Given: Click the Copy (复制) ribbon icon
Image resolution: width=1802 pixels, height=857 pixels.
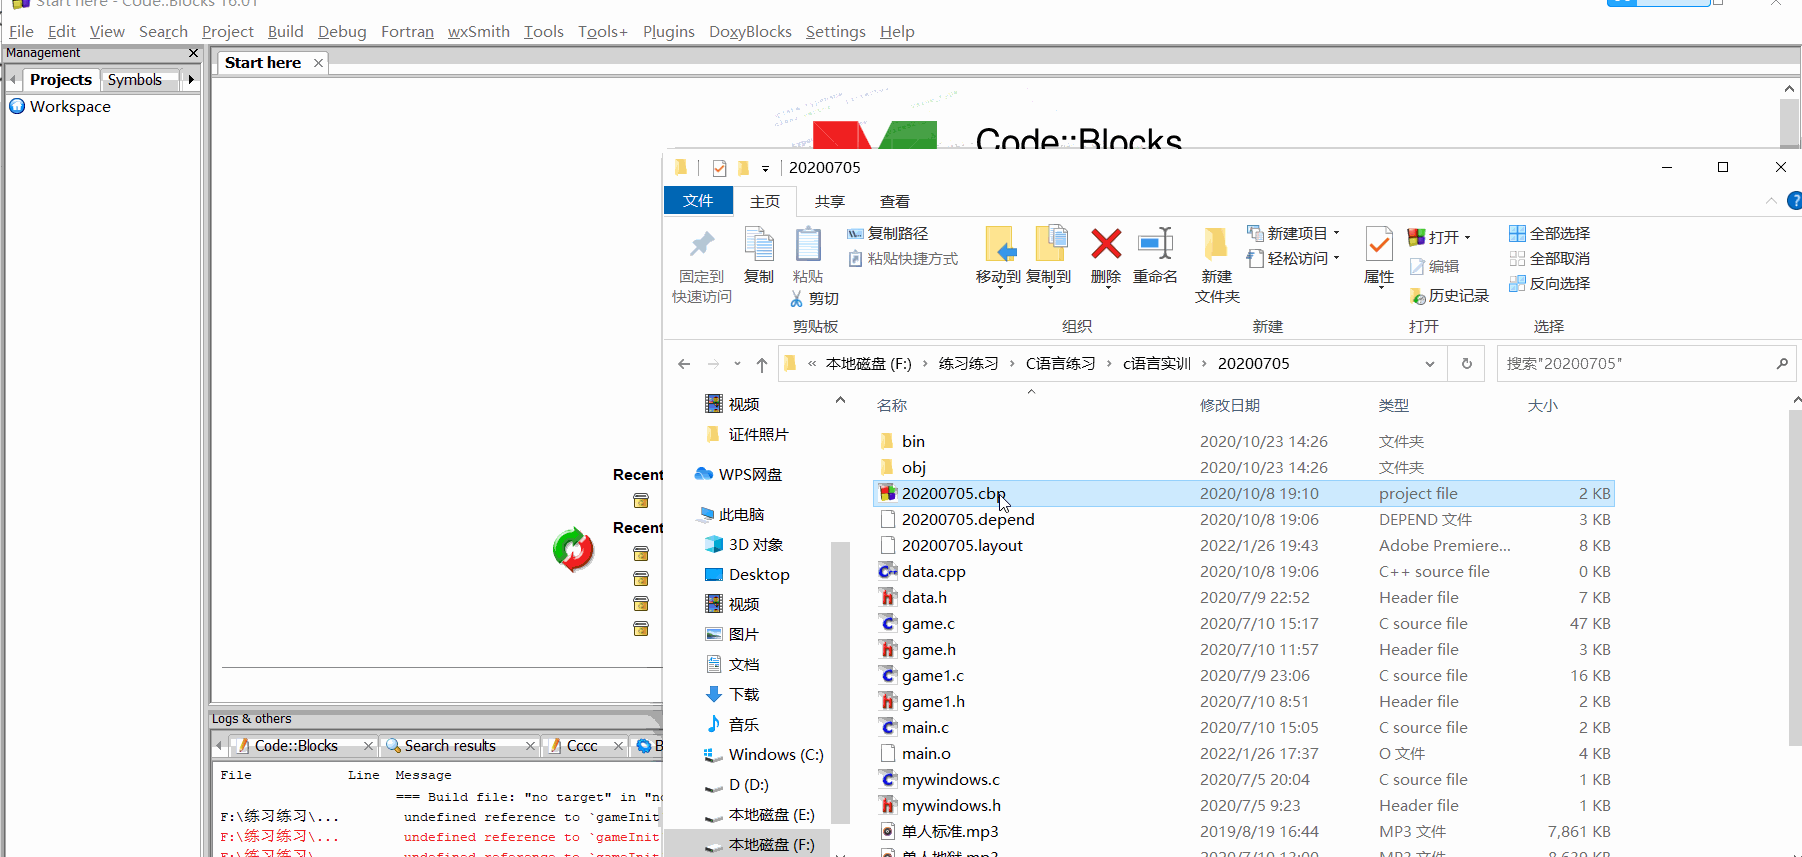Looking at the screenshot, I should 759,244.
